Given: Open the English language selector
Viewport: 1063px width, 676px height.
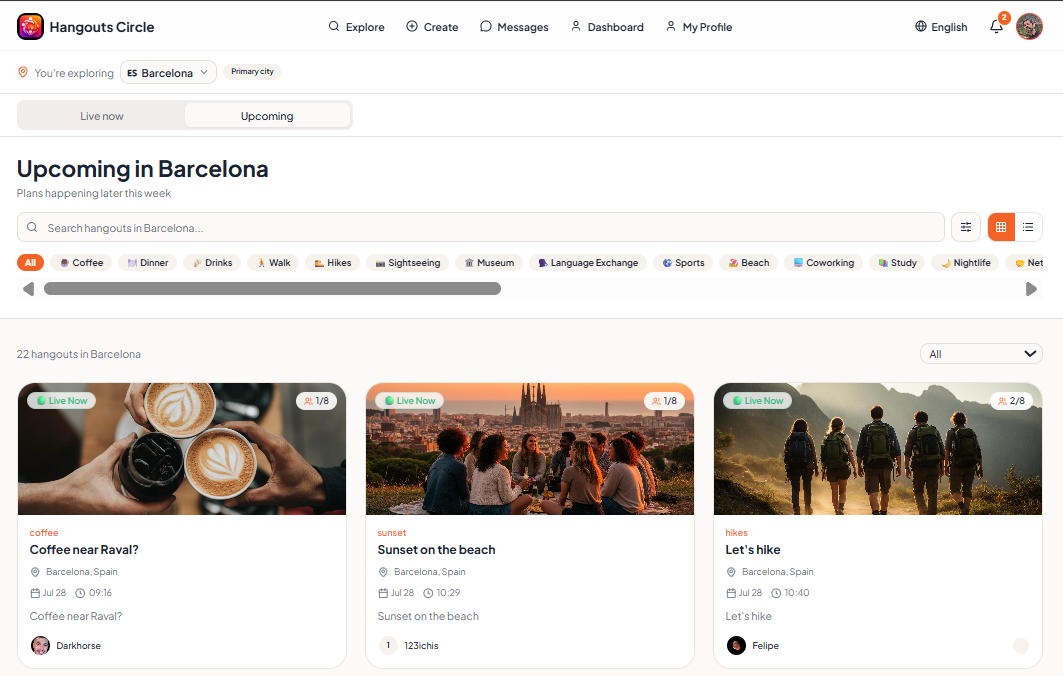Looking at the screenshot, I should [941, 27].
